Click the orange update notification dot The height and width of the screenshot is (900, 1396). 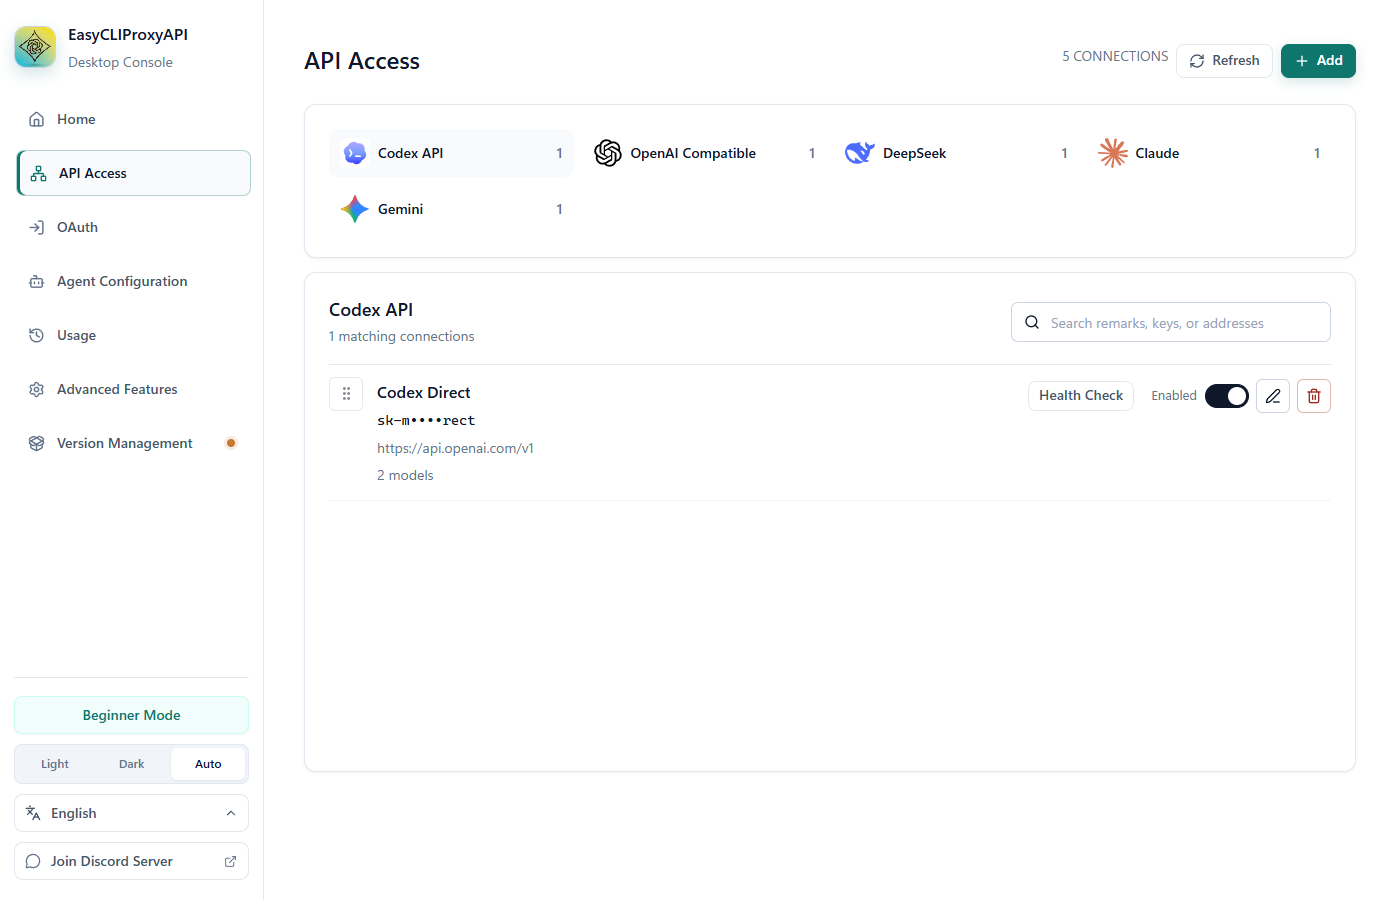pyautogui.click(x=231, y=443)
